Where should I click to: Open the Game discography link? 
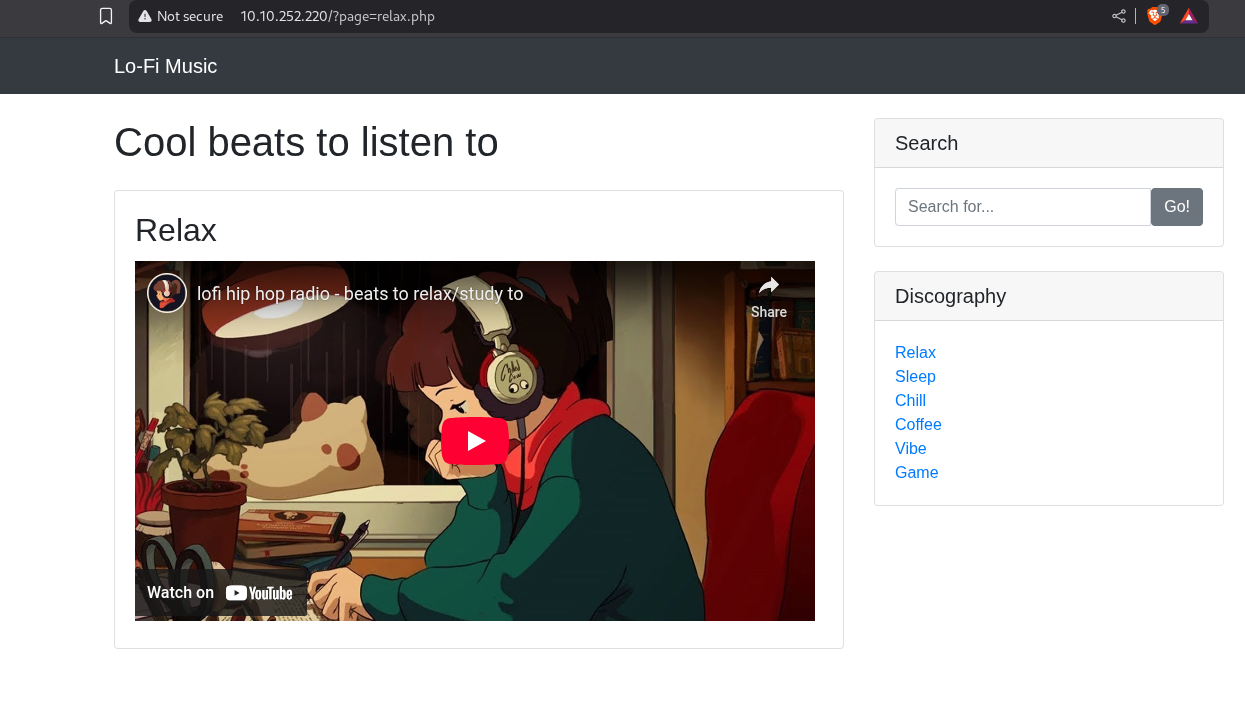(916, 472)
